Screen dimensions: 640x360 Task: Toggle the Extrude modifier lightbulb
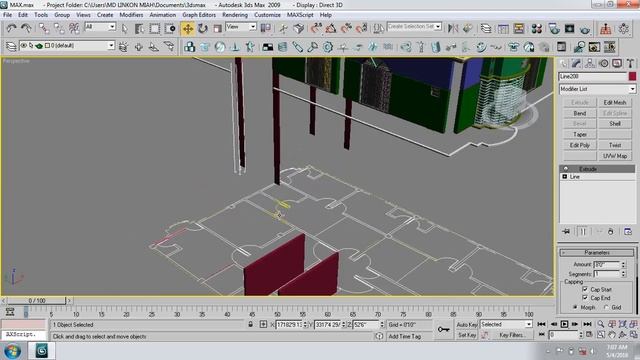click(566, 169)
